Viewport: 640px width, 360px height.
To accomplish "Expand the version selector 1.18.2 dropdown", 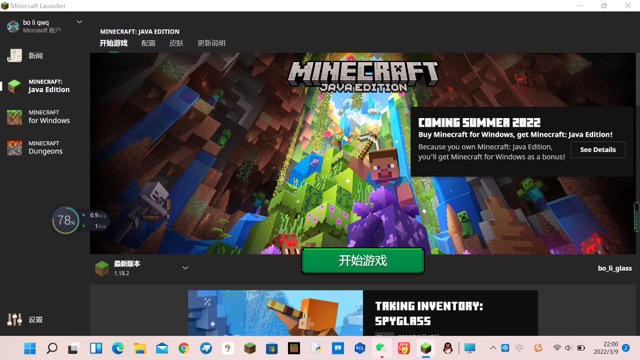I will [185, 268].
